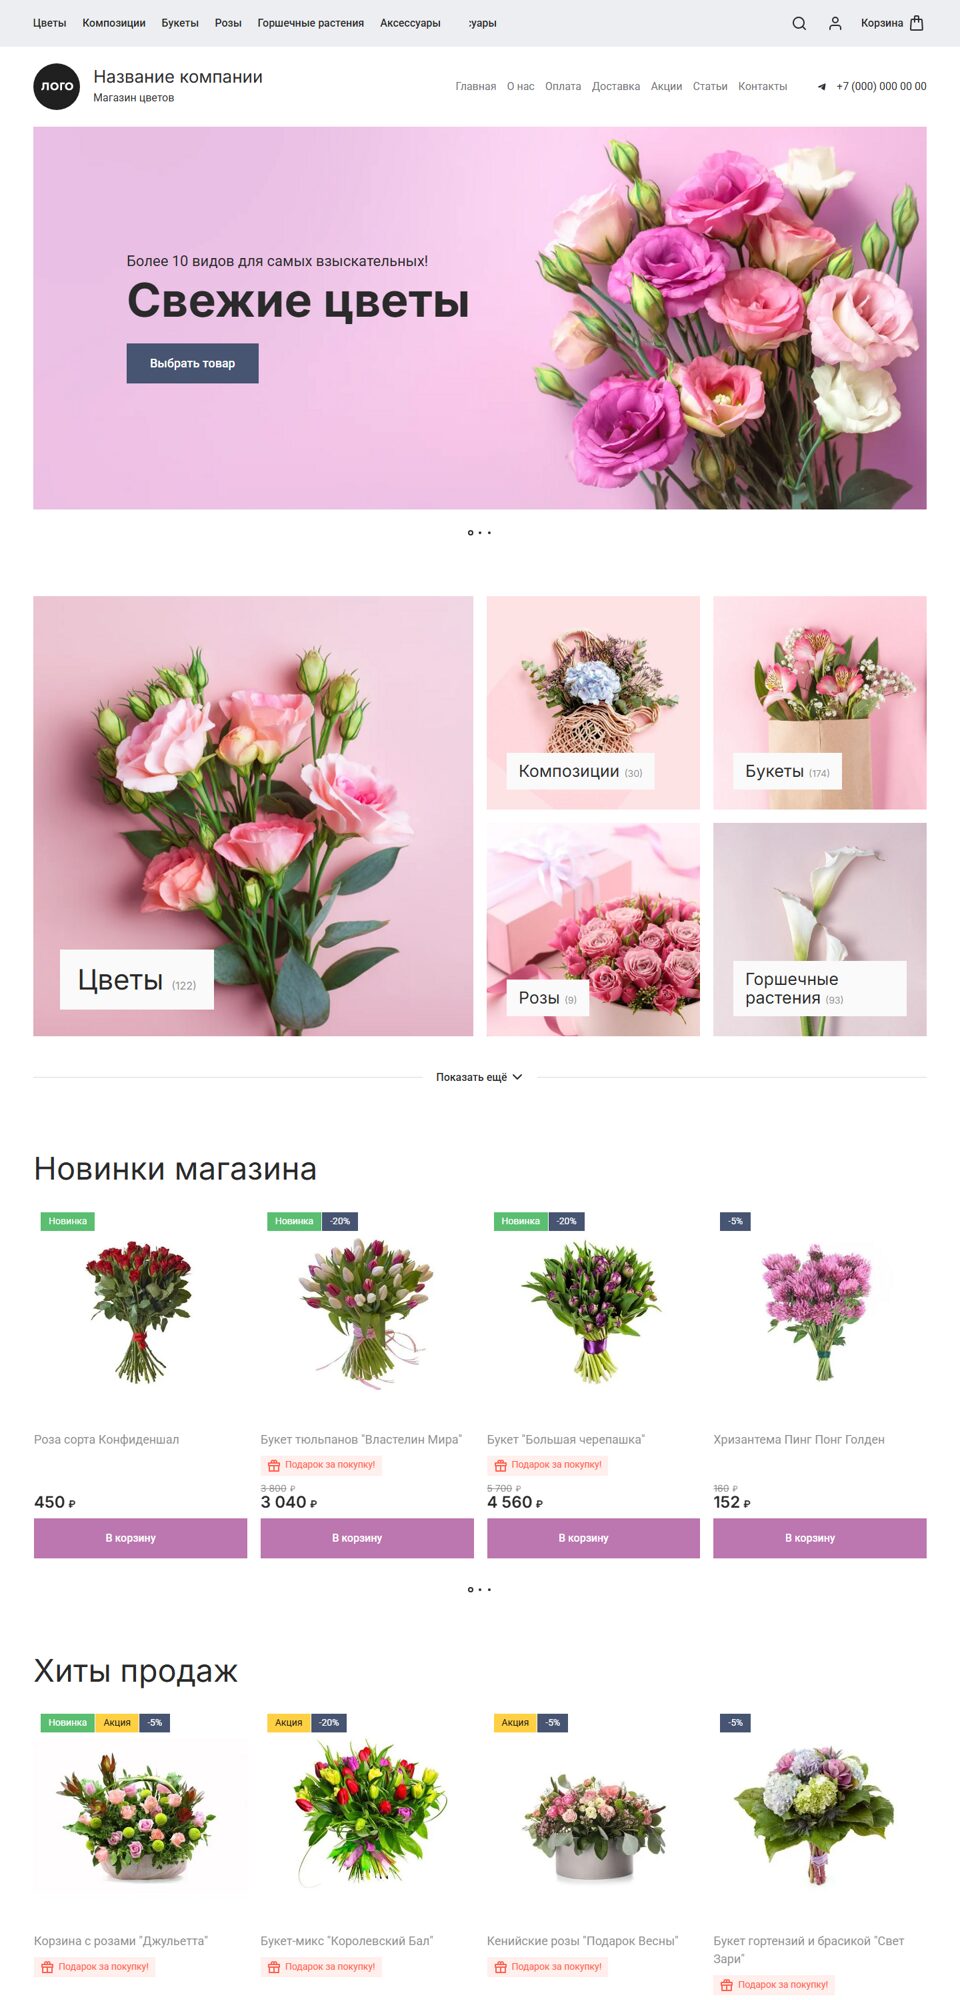
Task: Go to the Доставка menu item
Action: click(x=616, y=87)
